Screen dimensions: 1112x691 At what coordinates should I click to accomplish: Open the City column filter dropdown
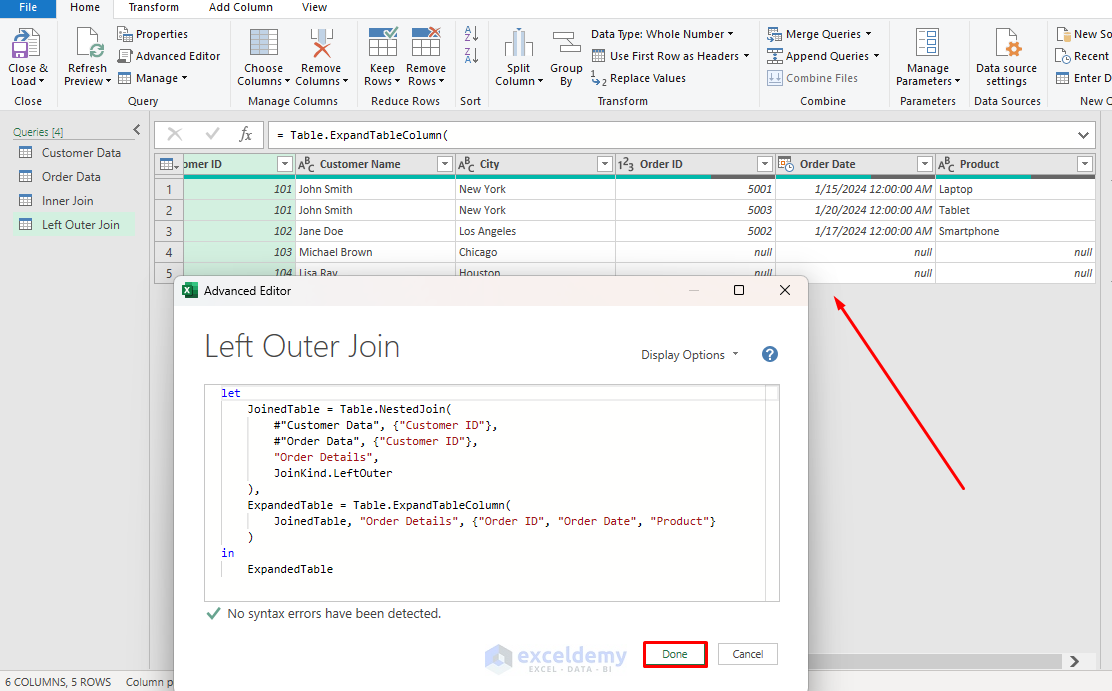pos(605,165)
